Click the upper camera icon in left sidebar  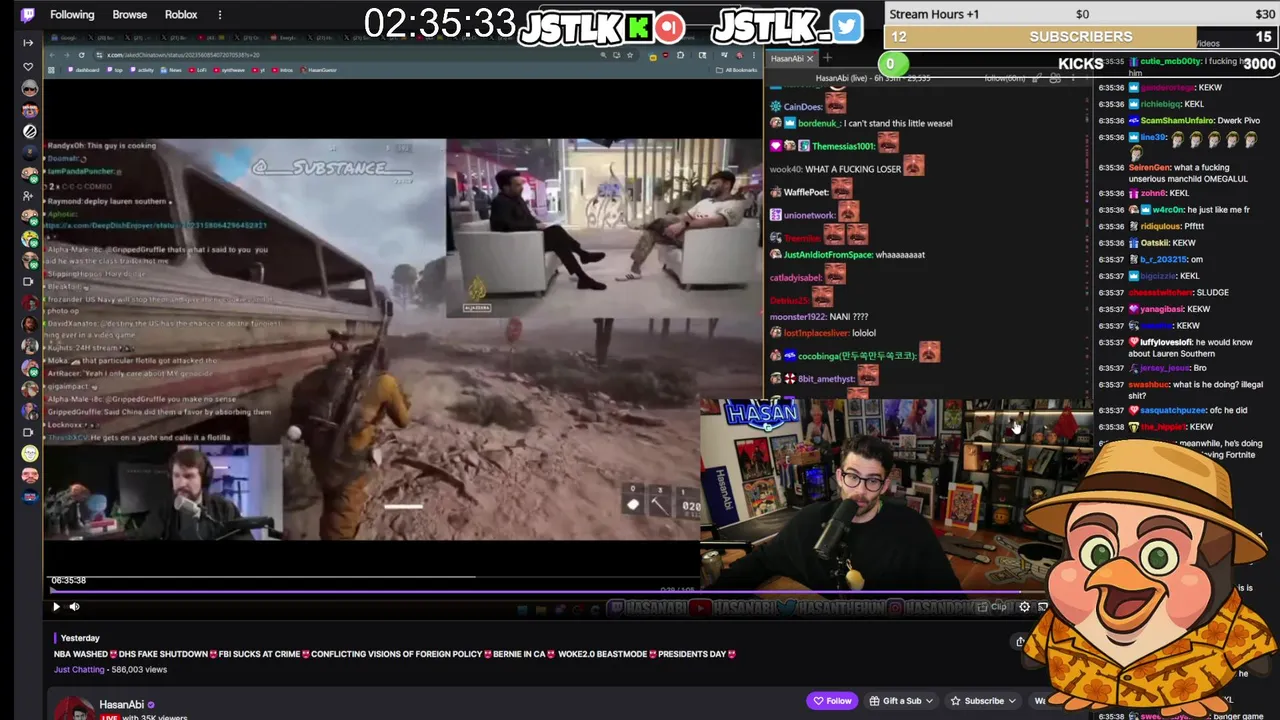[x=28, y=281]
